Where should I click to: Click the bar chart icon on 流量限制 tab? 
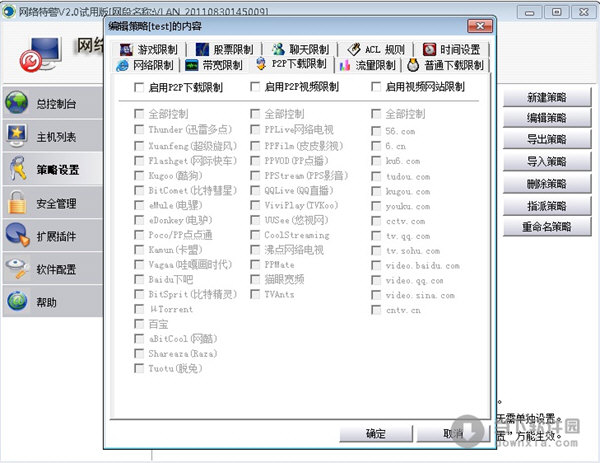coord(344,65)
